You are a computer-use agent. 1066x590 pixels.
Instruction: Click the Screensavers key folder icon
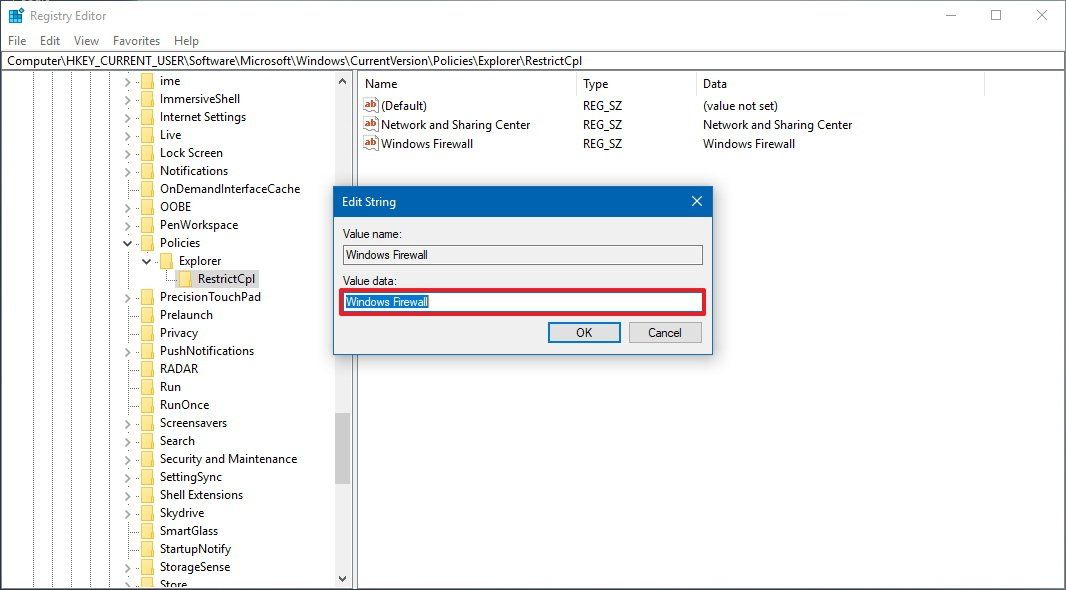coord(147,422)
